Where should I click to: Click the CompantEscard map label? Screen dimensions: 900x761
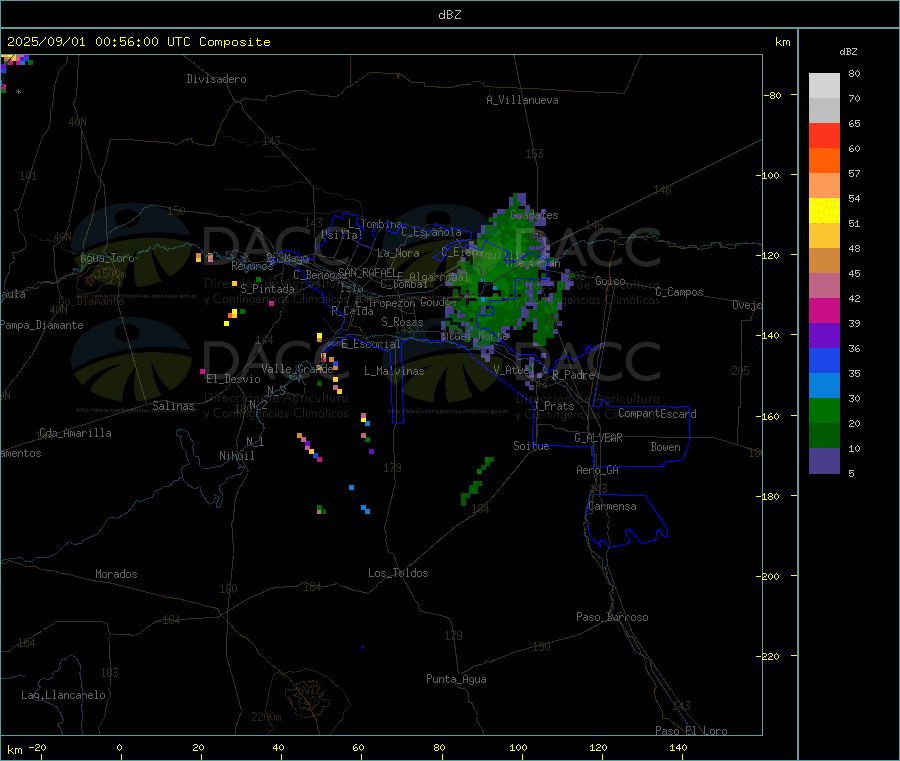point(657,413)
